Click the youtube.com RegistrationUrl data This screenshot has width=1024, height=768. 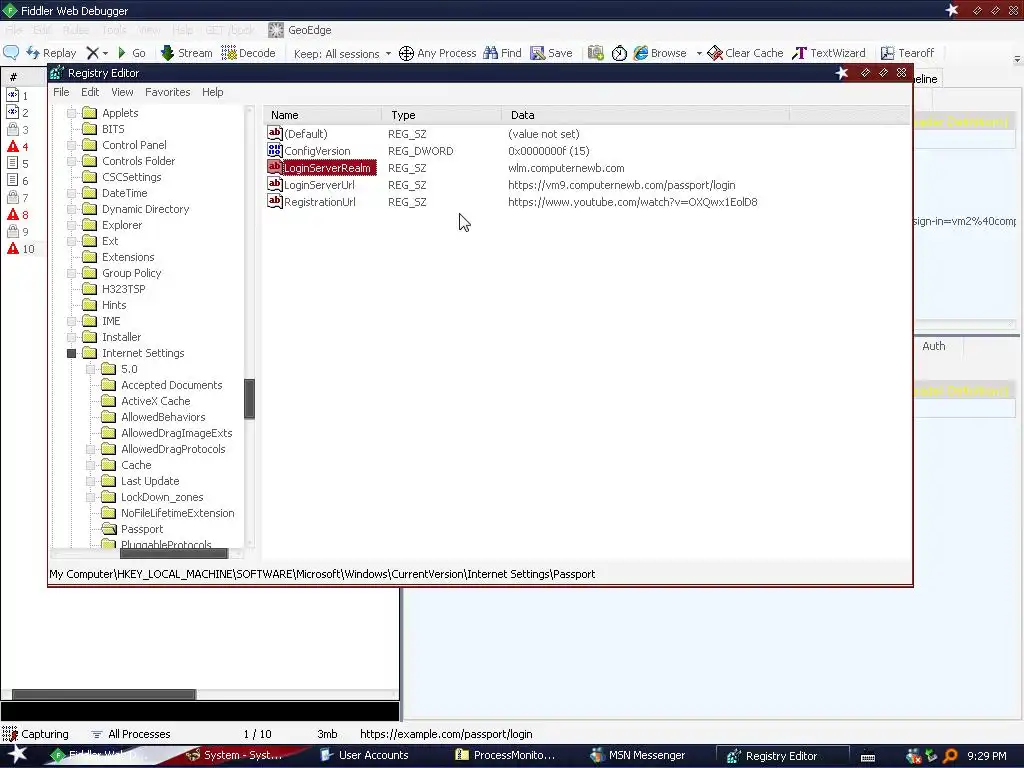point(633,202)
